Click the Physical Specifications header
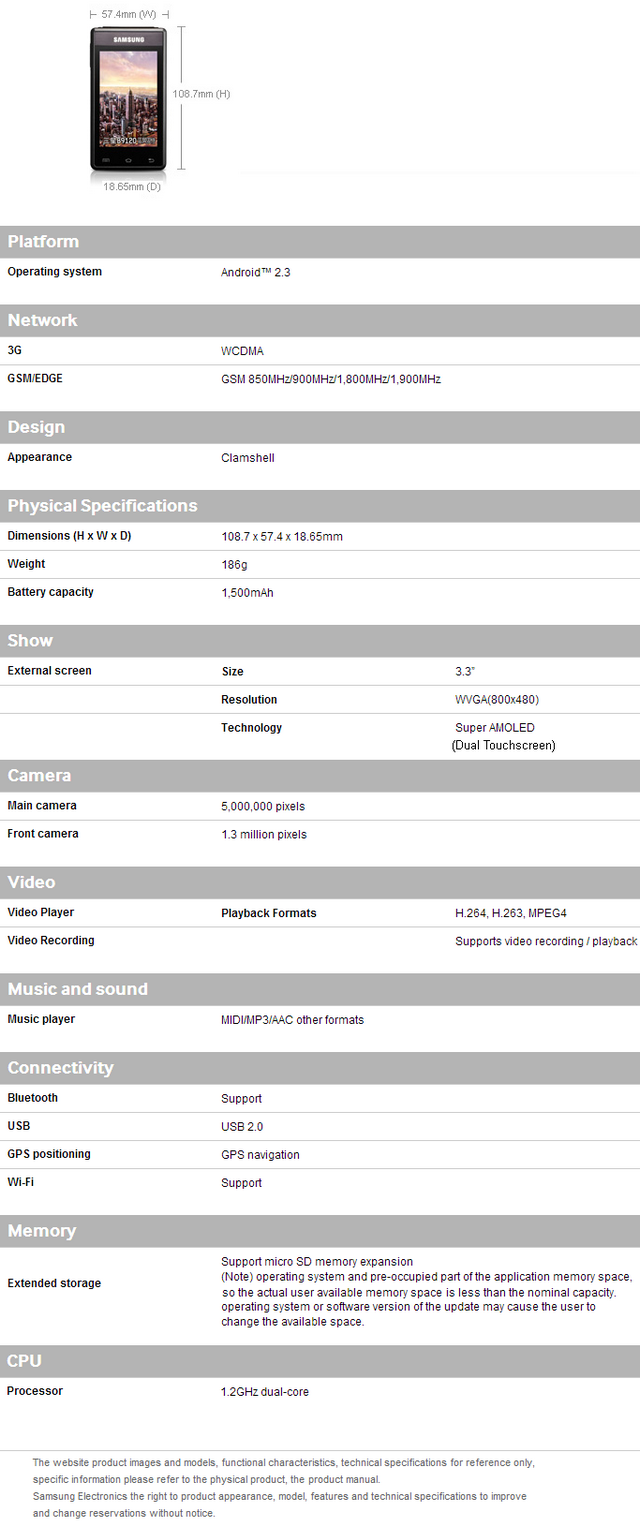 point(102,506)
